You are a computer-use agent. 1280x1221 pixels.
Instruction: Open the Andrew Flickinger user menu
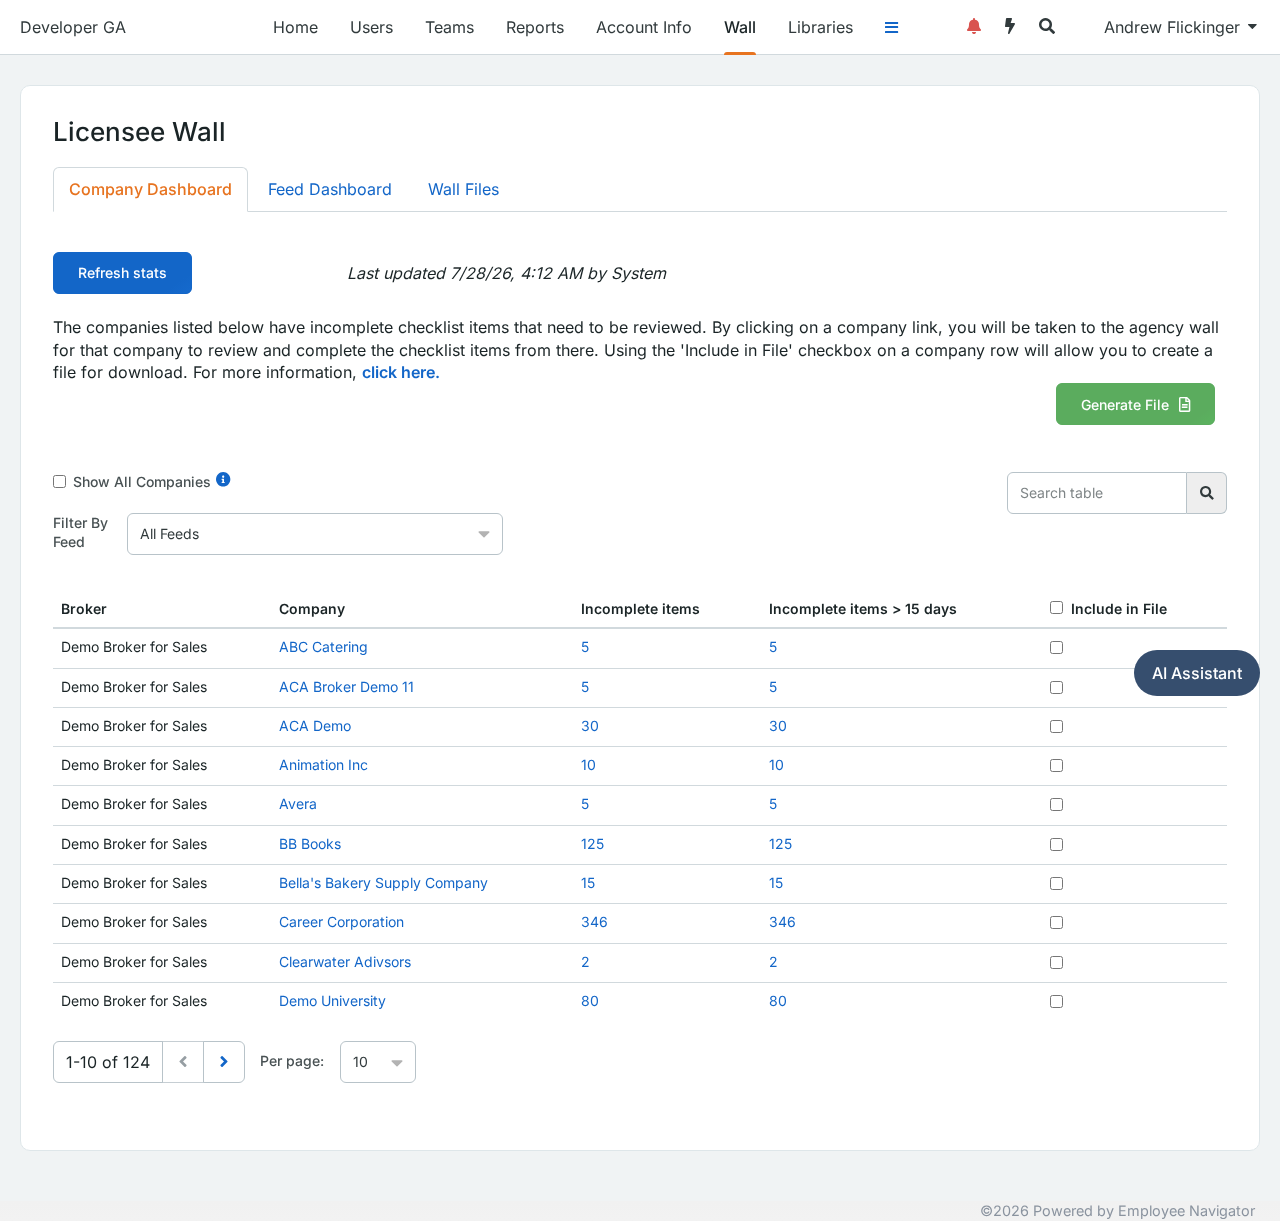[x=1180, y=27]
